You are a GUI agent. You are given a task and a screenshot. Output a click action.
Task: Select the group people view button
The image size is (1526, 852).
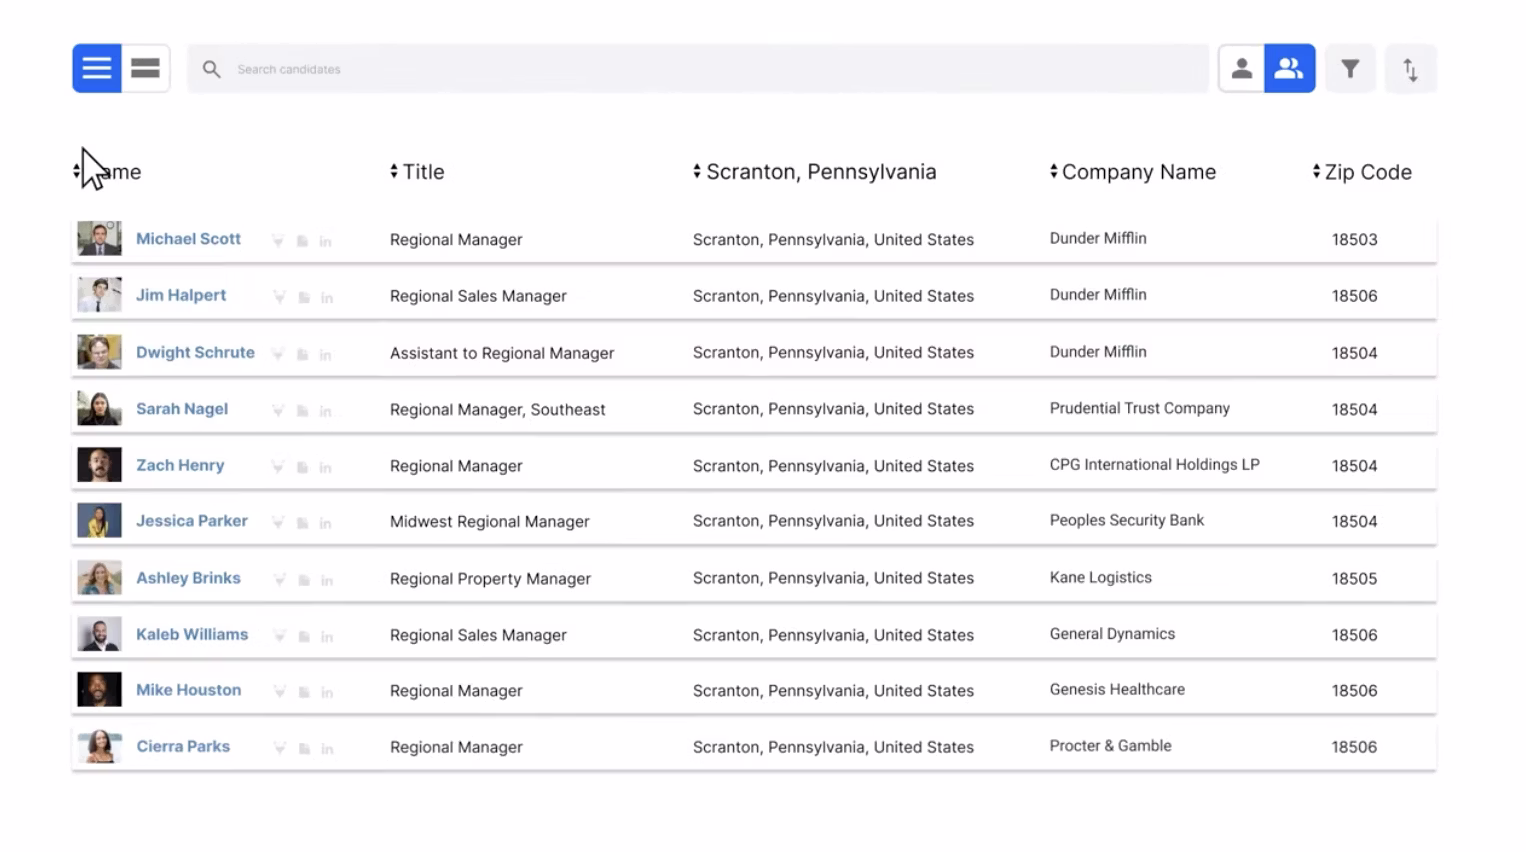click(x=1289, y=69)
